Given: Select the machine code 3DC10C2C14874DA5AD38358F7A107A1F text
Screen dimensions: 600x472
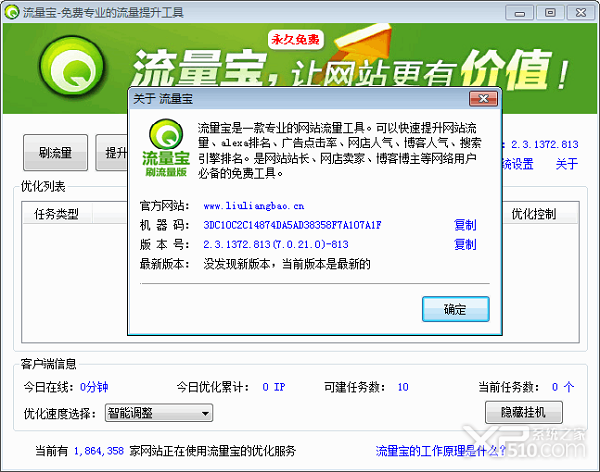Looking at the screenshot, I should point(292,225).
